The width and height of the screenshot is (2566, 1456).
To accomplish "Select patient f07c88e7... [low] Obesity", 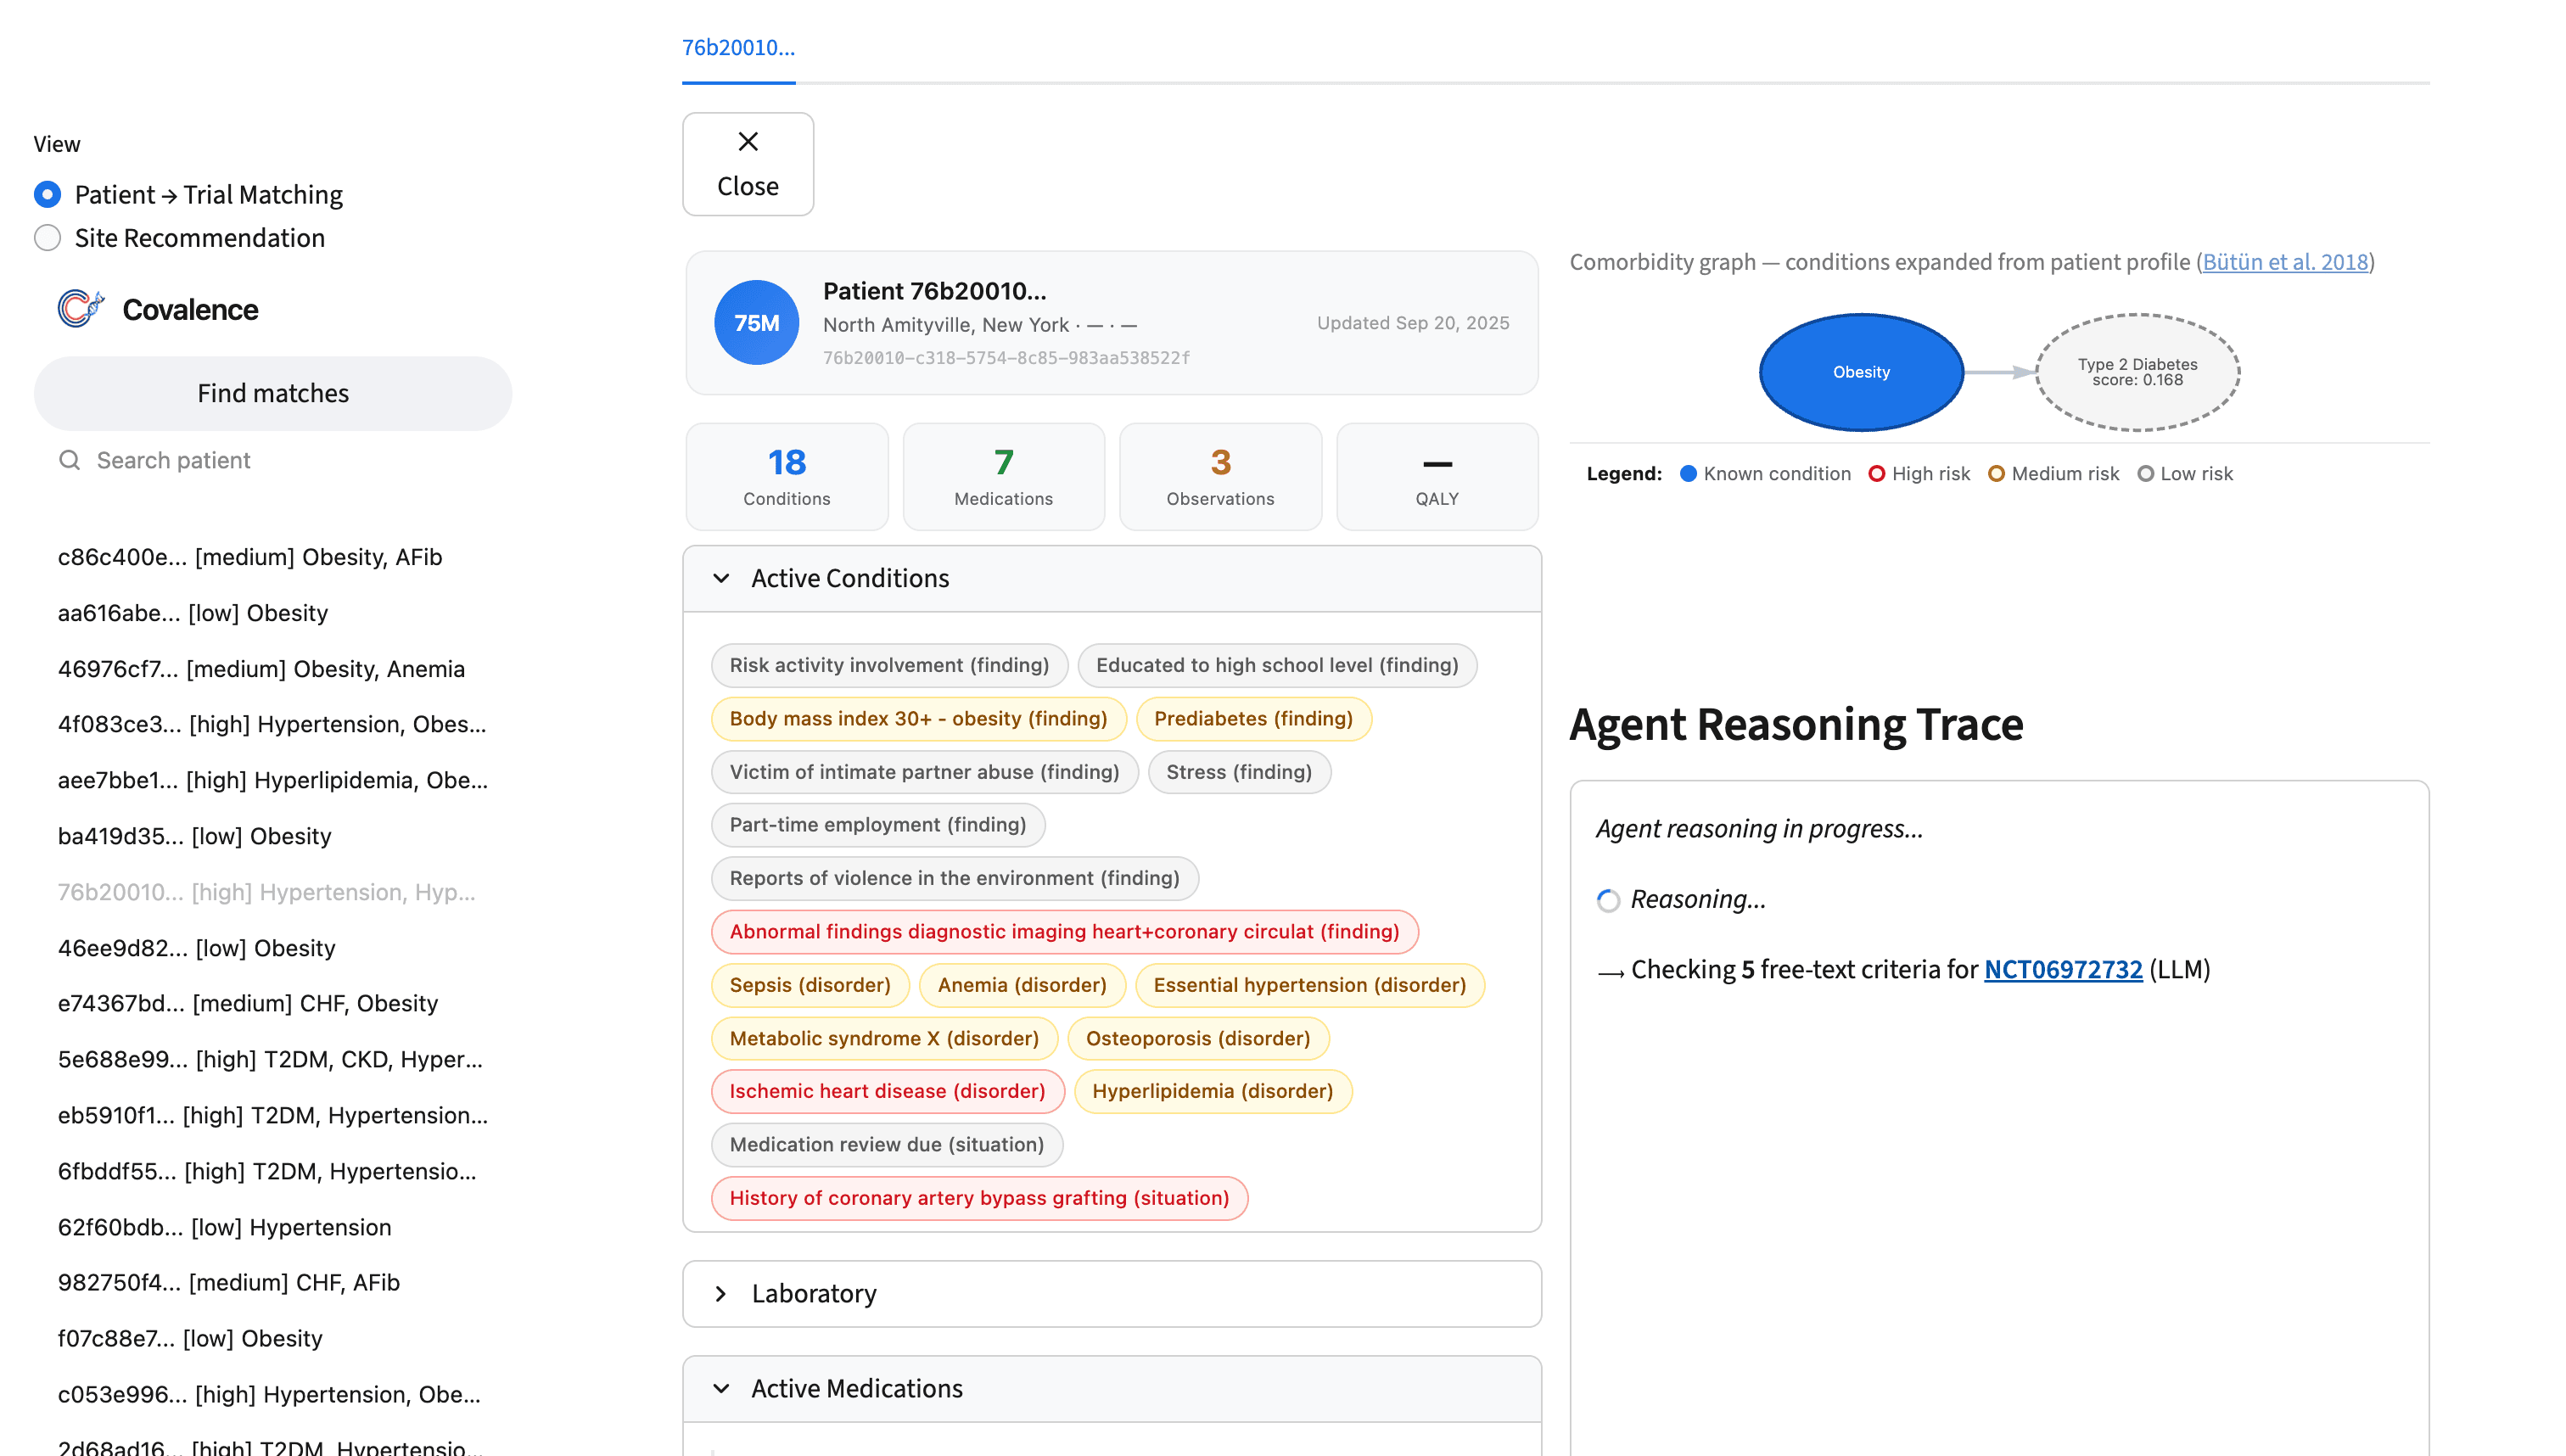I will (x=190, y=1338).
